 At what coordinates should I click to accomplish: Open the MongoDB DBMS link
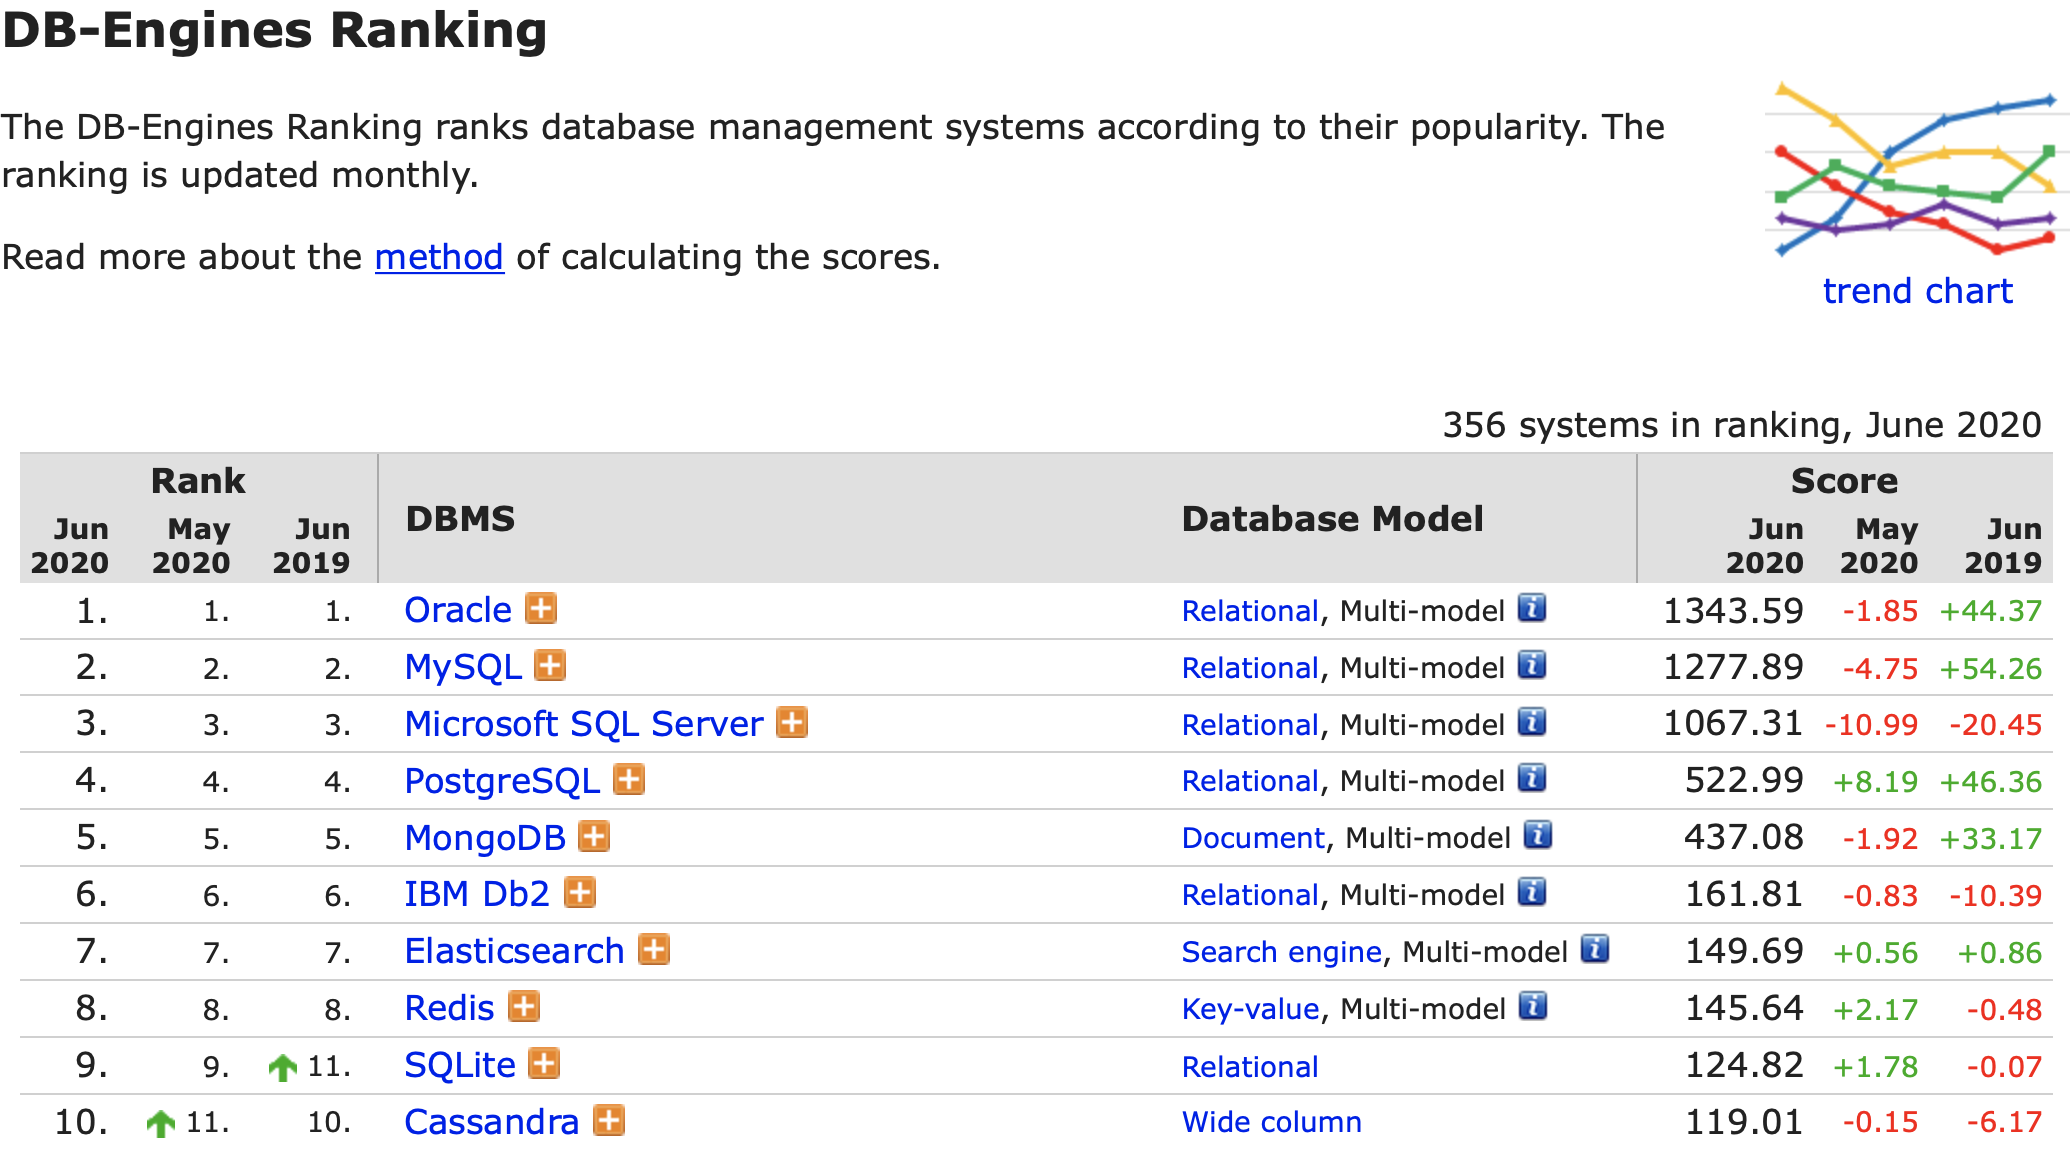pos(485,838)
